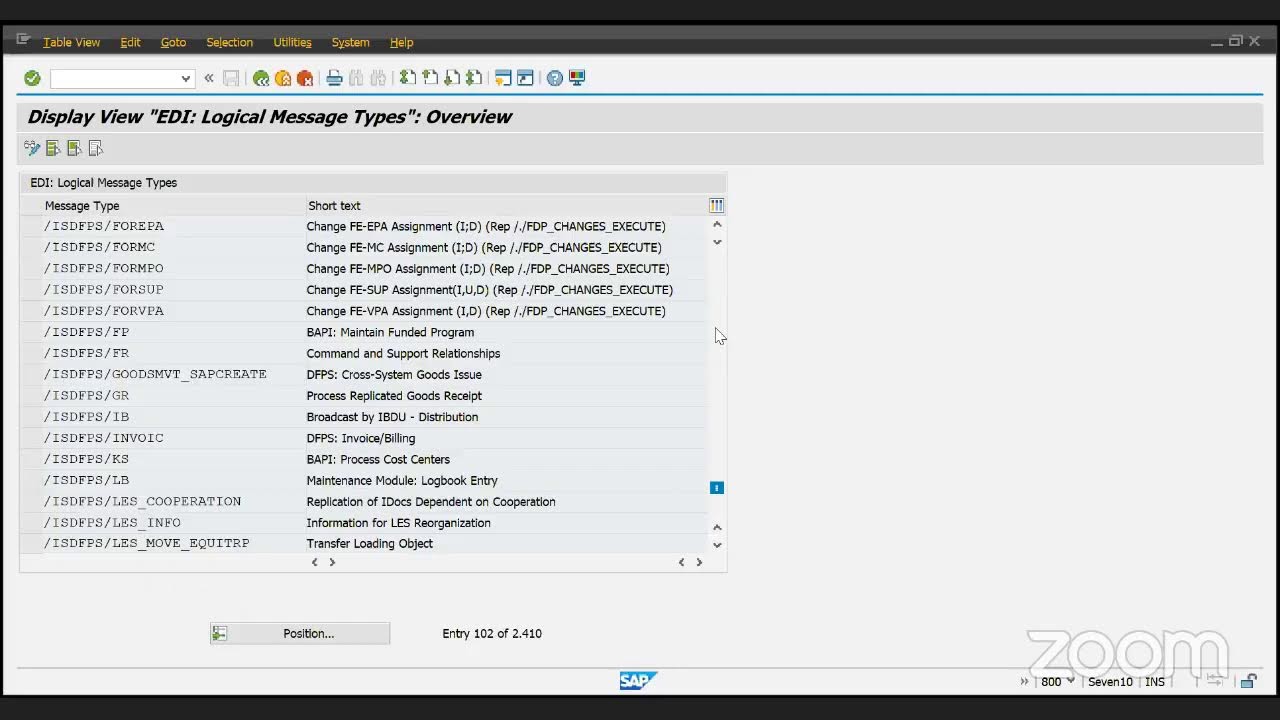The height and width of the screenshot is (720, 1280).
Task: Click the Generate Shortcut icon
Action: coord(525,78)
